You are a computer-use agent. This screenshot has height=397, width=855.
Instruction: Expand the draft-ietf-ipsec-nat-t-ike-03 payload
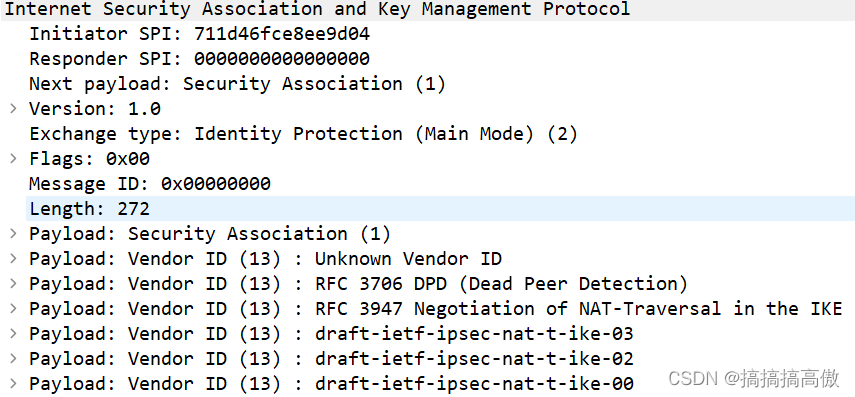coord(14,334)
